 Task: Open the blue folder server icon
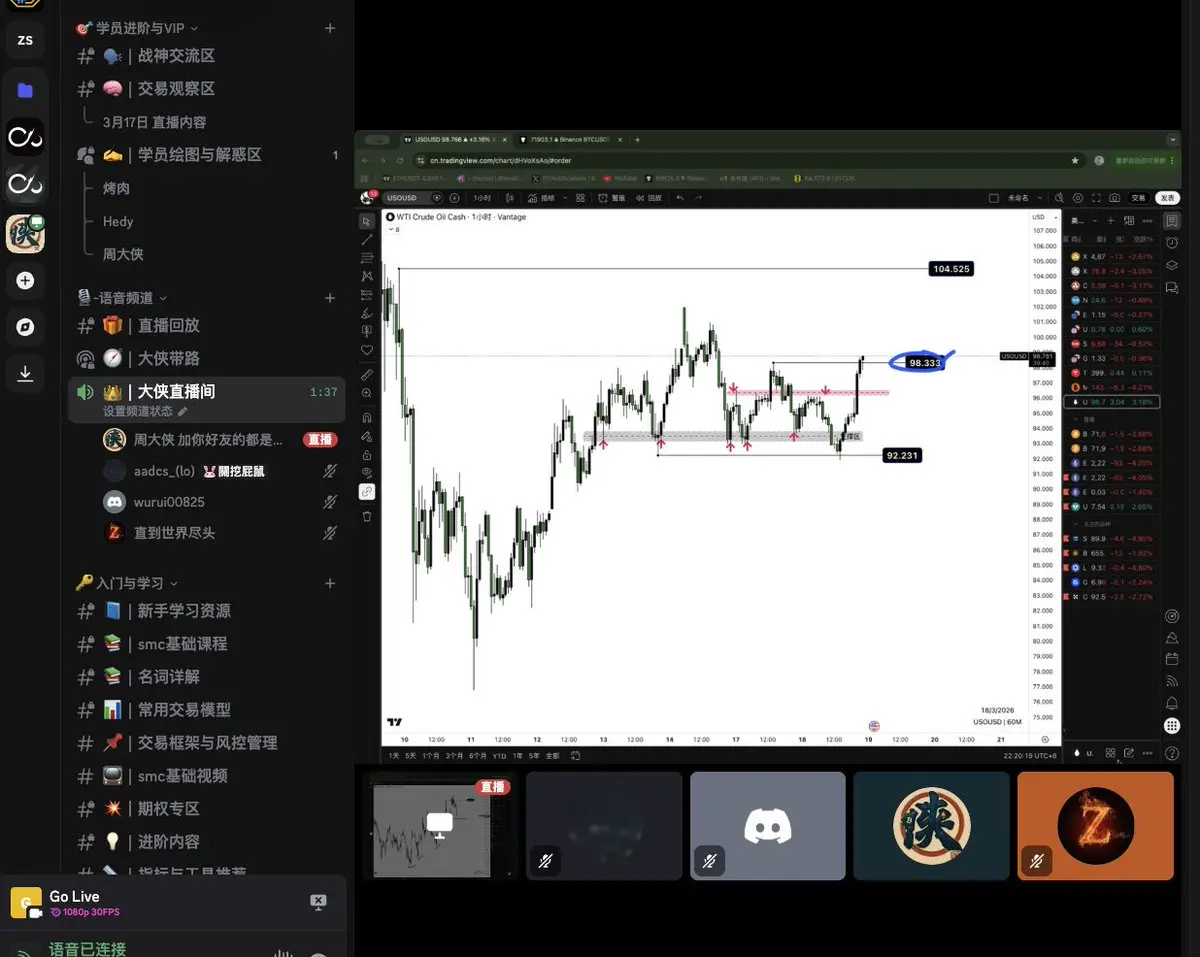(x=25, y=90)
